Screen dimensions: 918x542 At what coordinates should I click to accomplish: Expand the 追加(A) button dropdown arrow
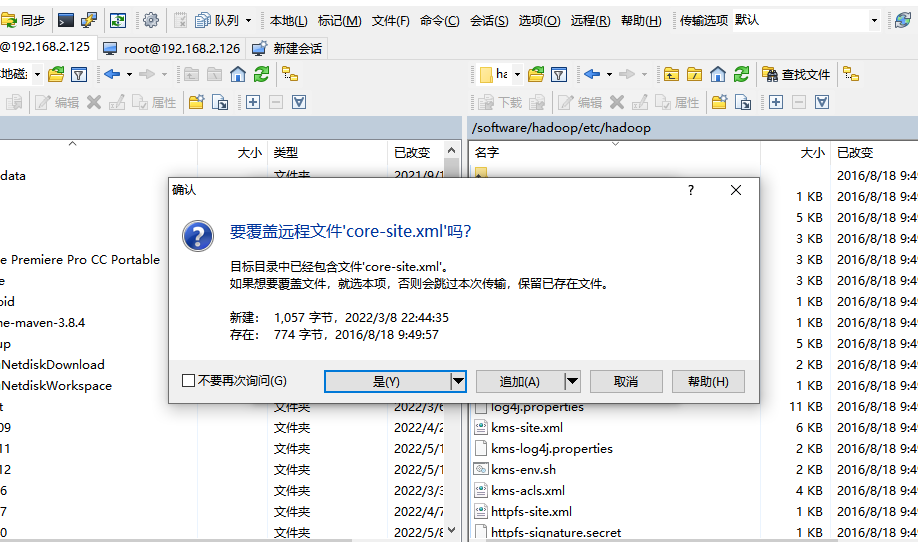(x=572, y=382)
